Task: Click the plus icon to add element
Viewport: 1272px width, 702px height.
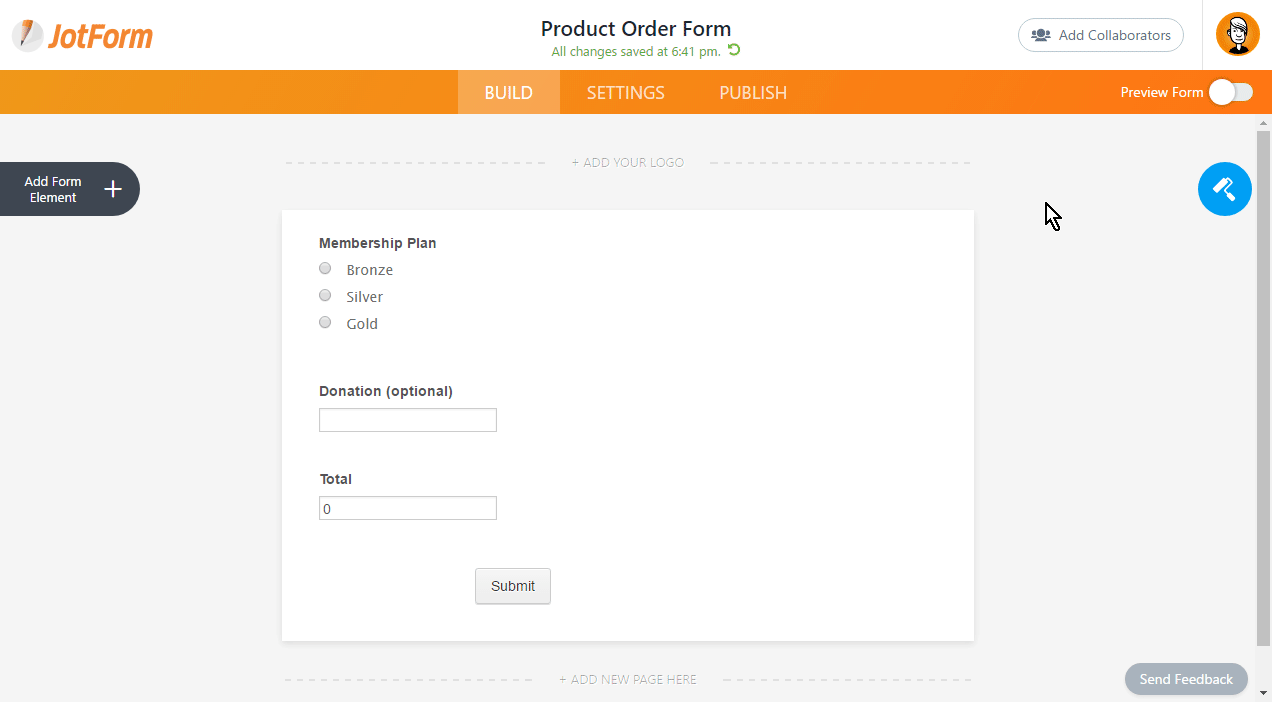Action: pos(113,189)
